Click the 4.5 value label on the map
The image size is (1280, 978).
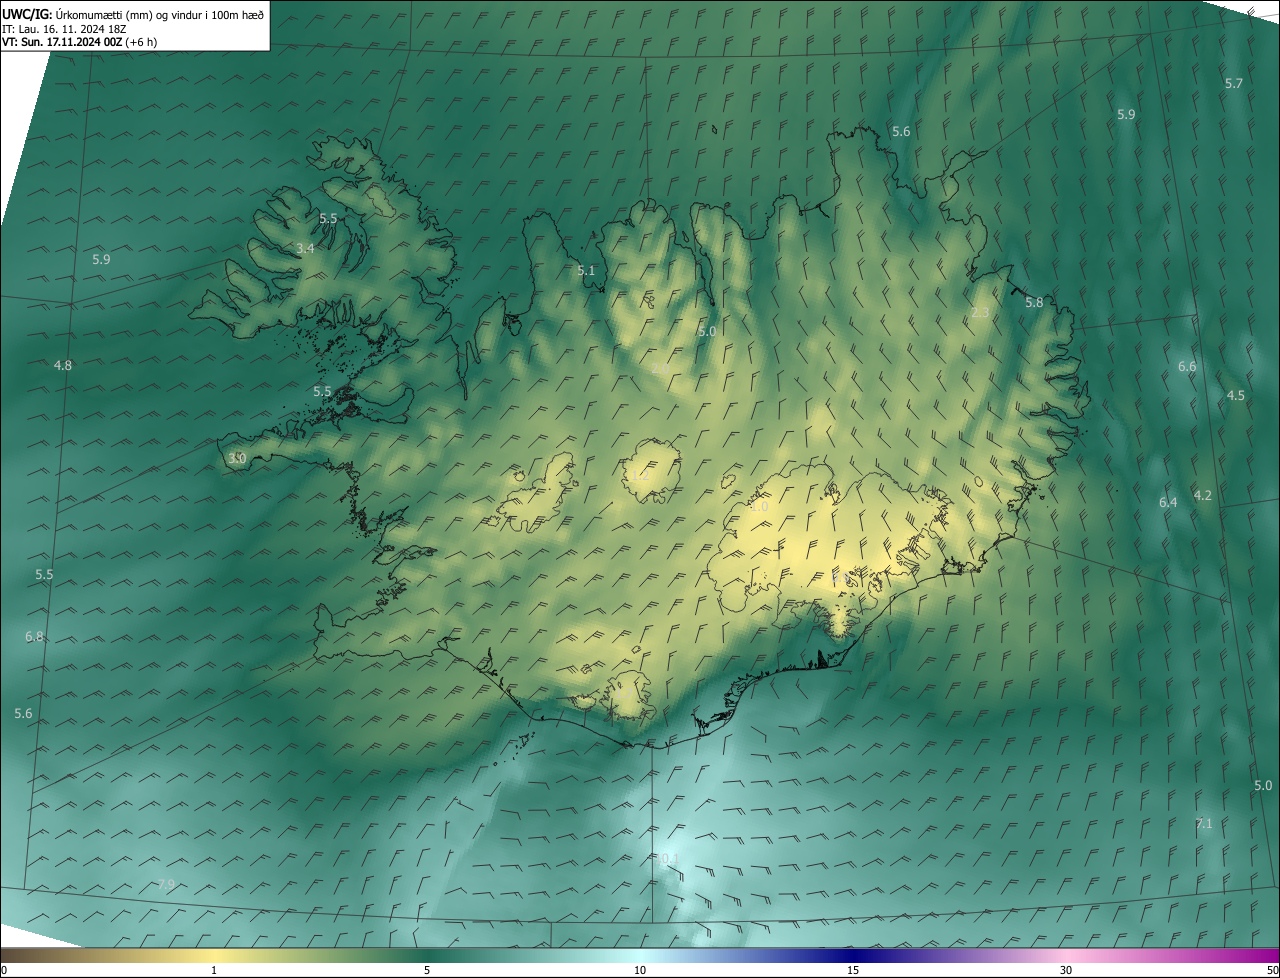(1236, 395)
